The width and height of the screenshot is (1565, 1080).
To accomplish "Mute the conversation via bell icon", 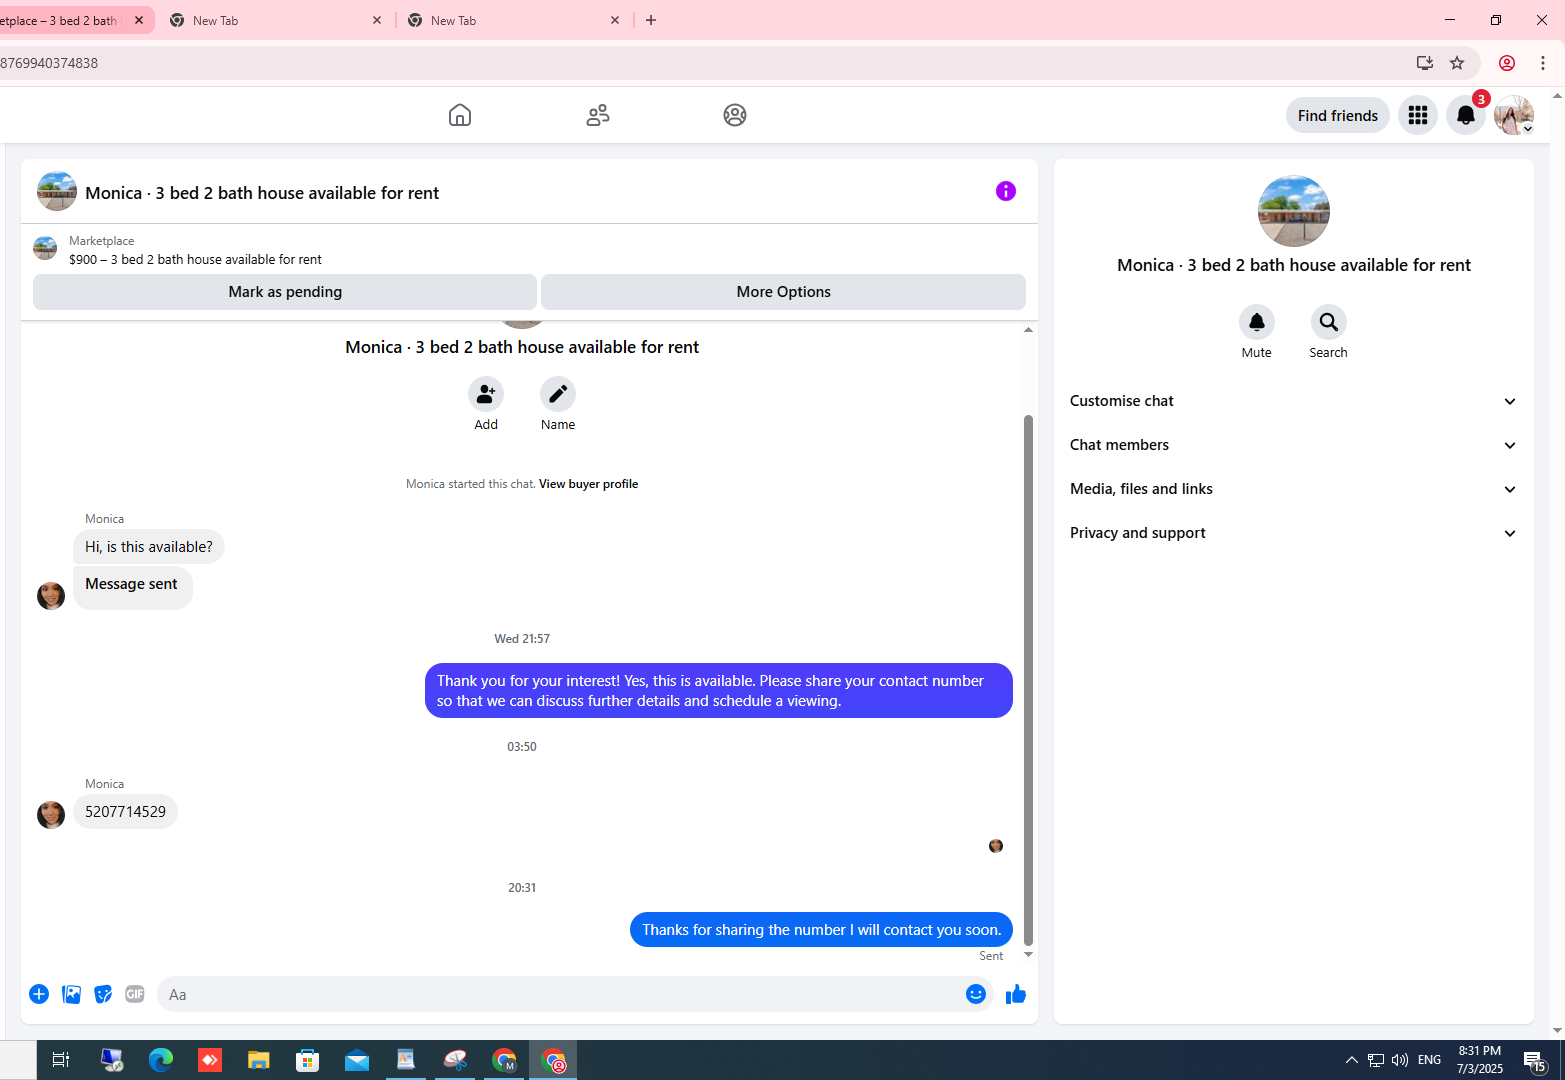I will [x=1257, y=322].
